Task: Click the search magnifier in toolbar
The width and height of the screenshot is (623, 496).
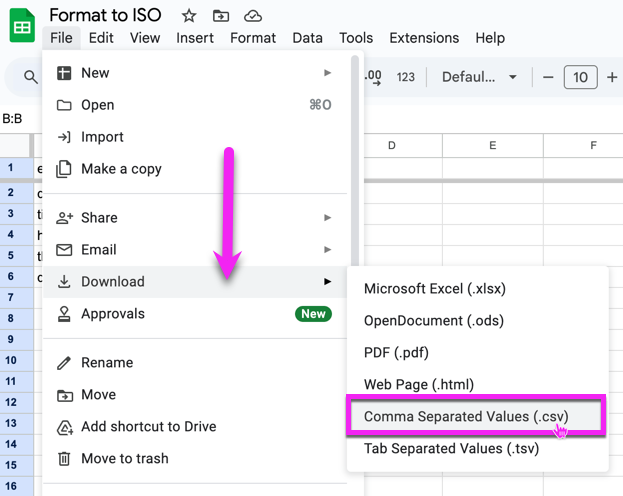Action: tap(31, 77)
